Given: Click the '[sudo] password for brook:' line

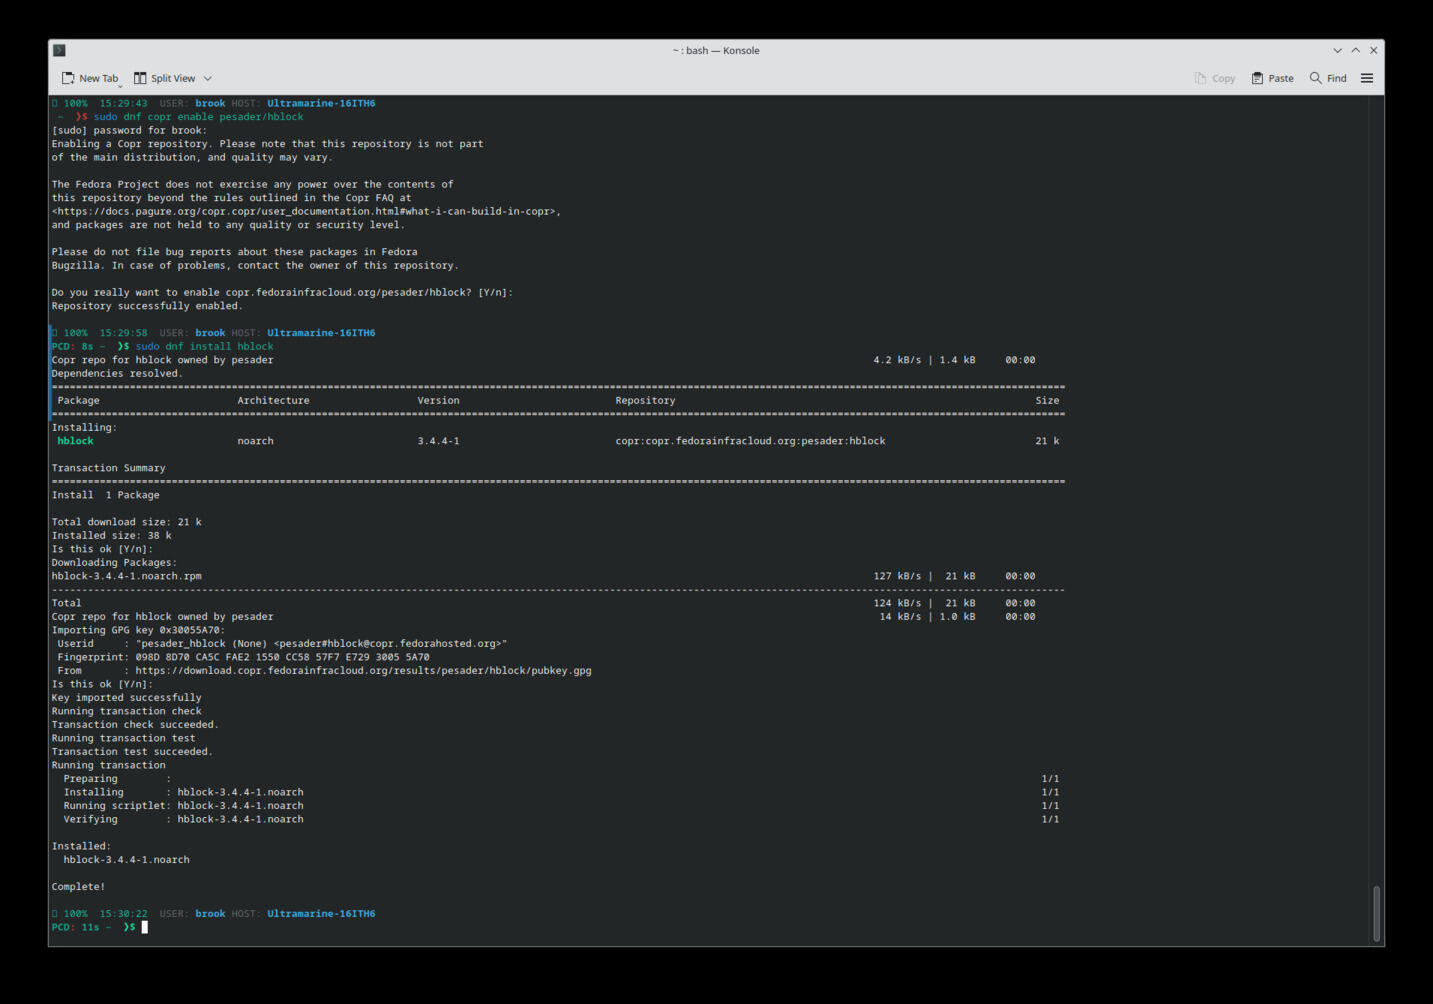Looking at the screenshot, I should [129, 130].
